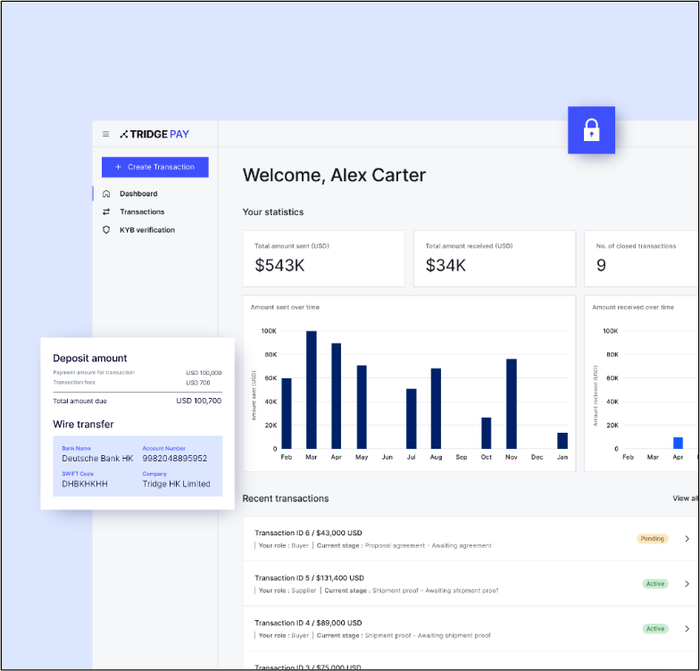Go to the Transactions menu item

tap(142, 212)
